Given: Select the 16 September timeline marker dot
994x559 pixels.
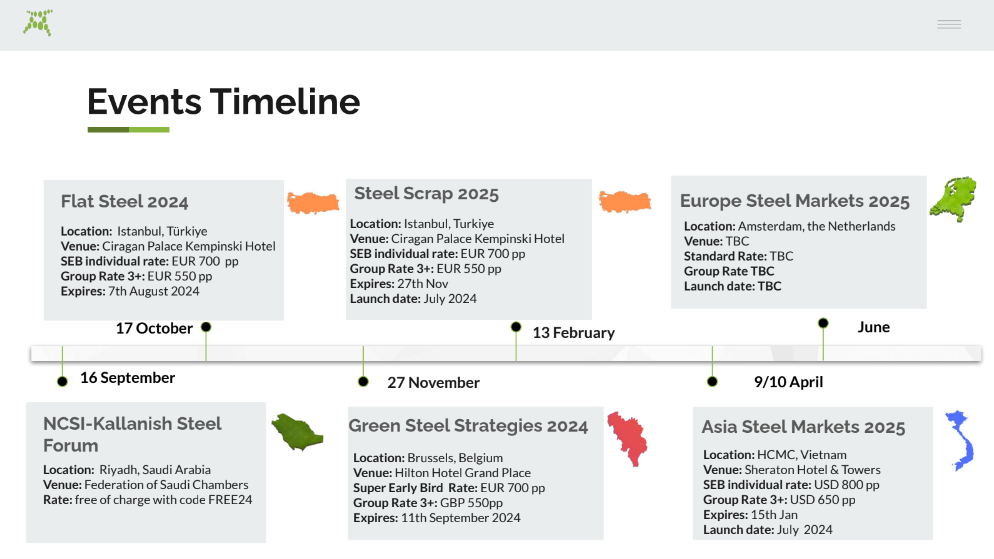Looking at the screenshot, I should [62, 380].
